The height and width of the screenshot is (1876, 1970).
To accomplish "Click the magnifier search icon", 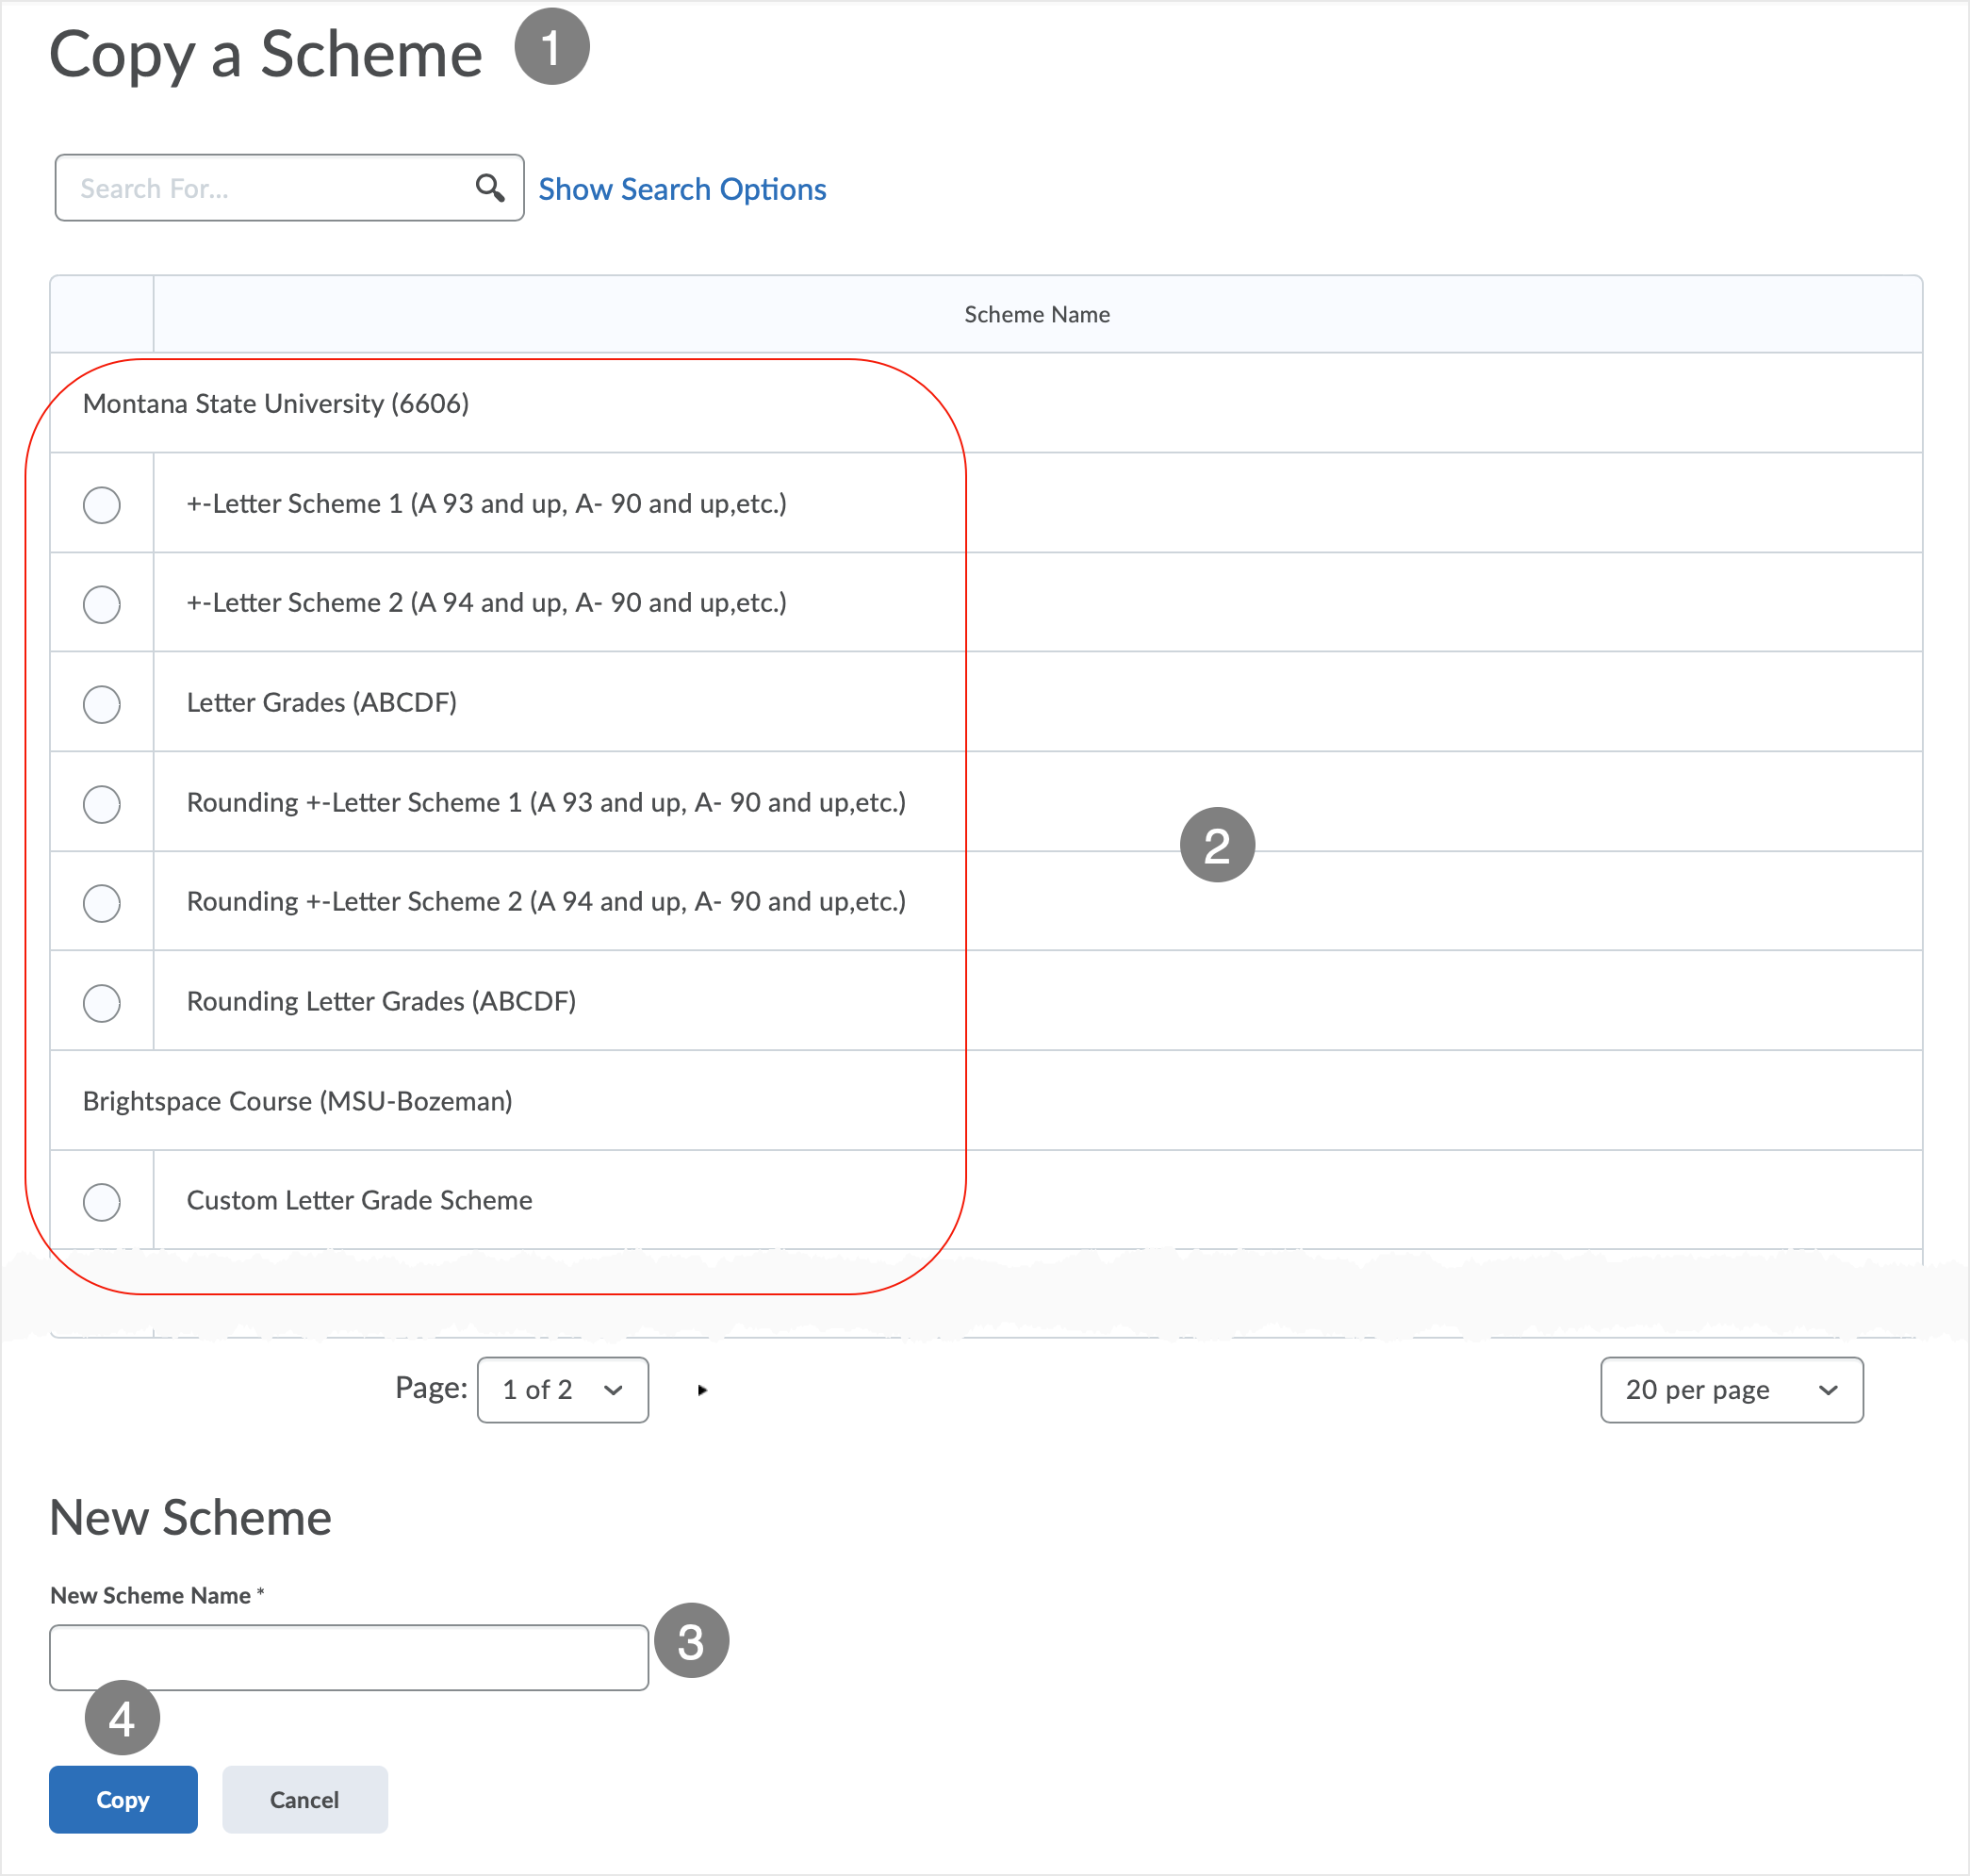I will click(489, 187).
